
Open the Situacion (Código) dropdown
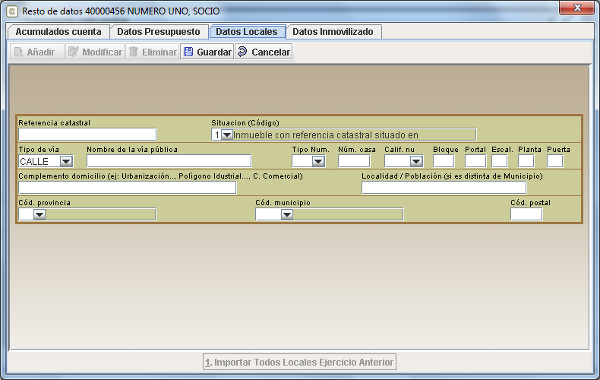pyautogui.click(x=227, y=135)
